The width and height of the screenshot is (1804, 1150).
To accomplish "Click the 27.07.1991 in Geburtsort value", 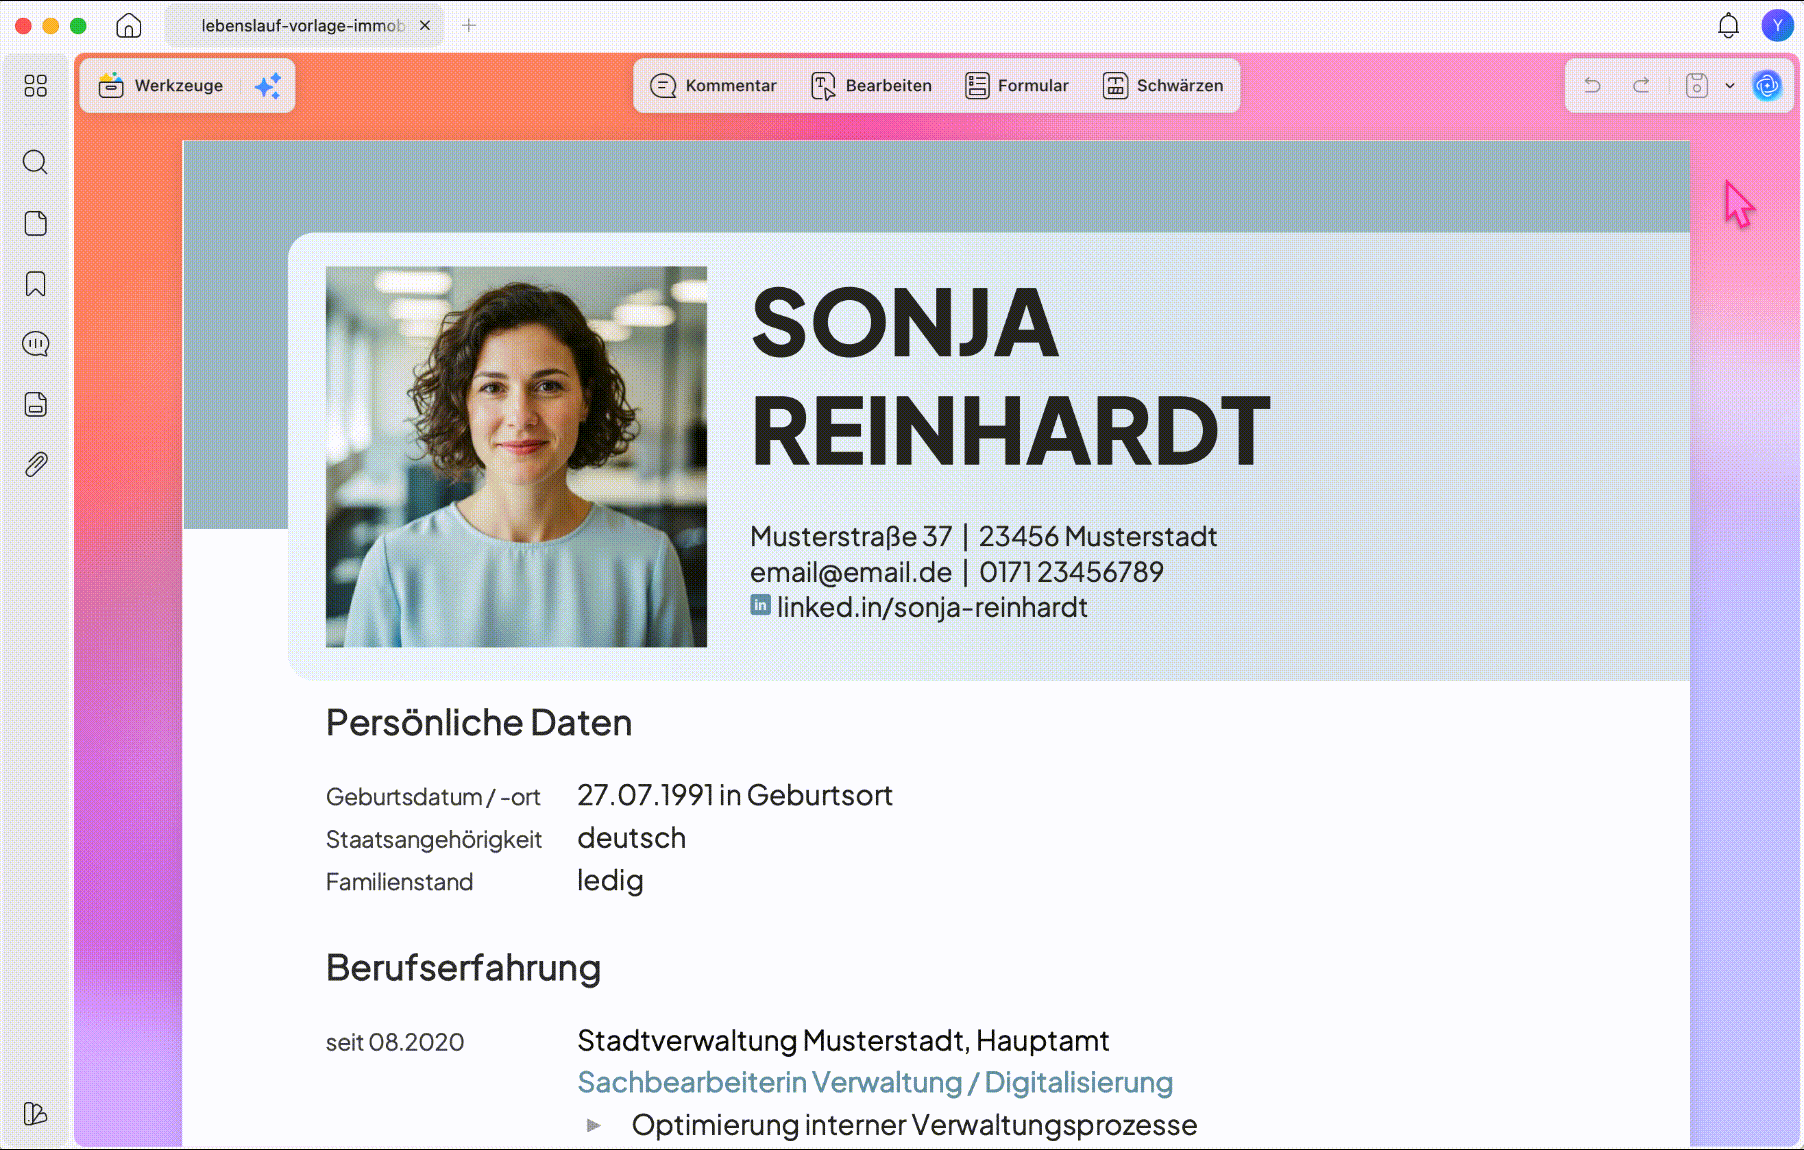I will (735, 796).
